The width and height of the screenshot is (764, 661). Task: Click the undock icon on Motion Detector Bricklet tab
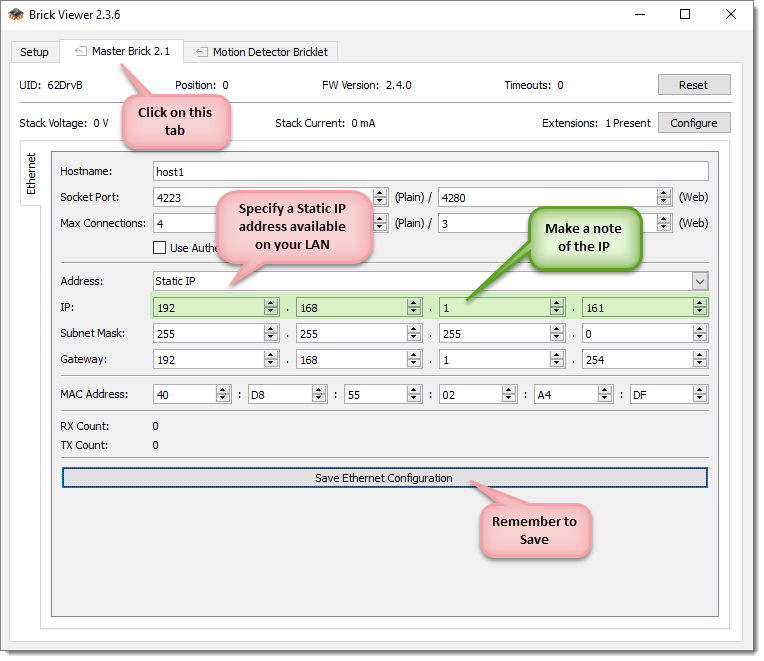tap(202, 52)
